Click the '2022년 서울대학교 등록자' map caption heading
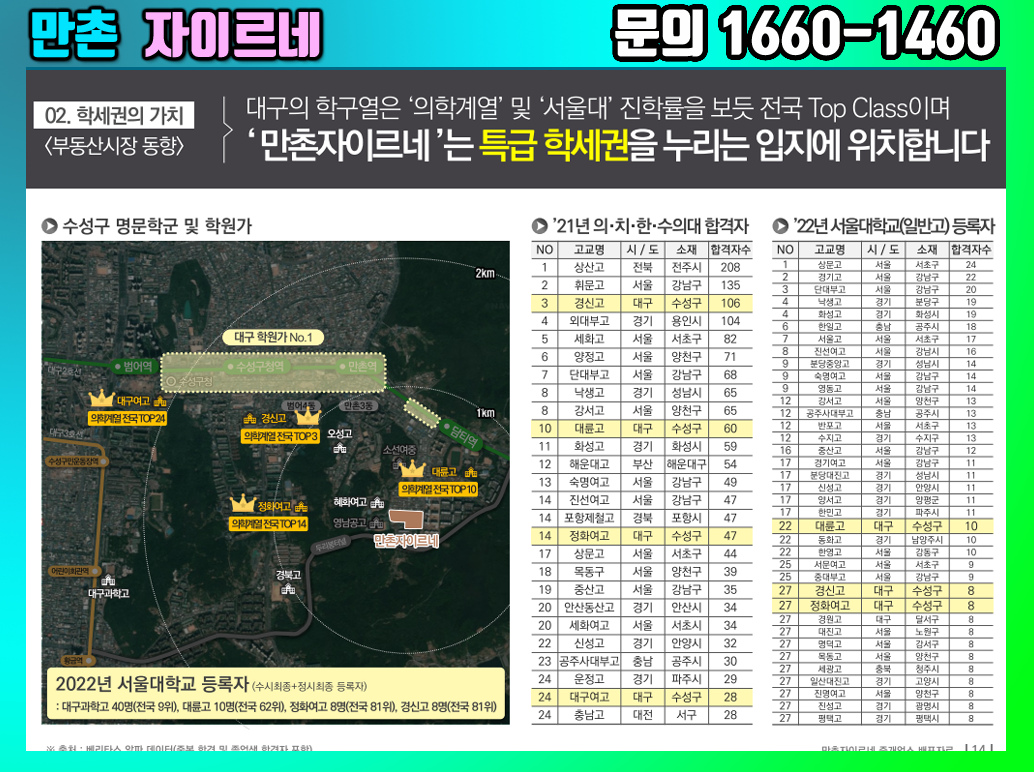Screen dimensions: 1034x772 152,684
